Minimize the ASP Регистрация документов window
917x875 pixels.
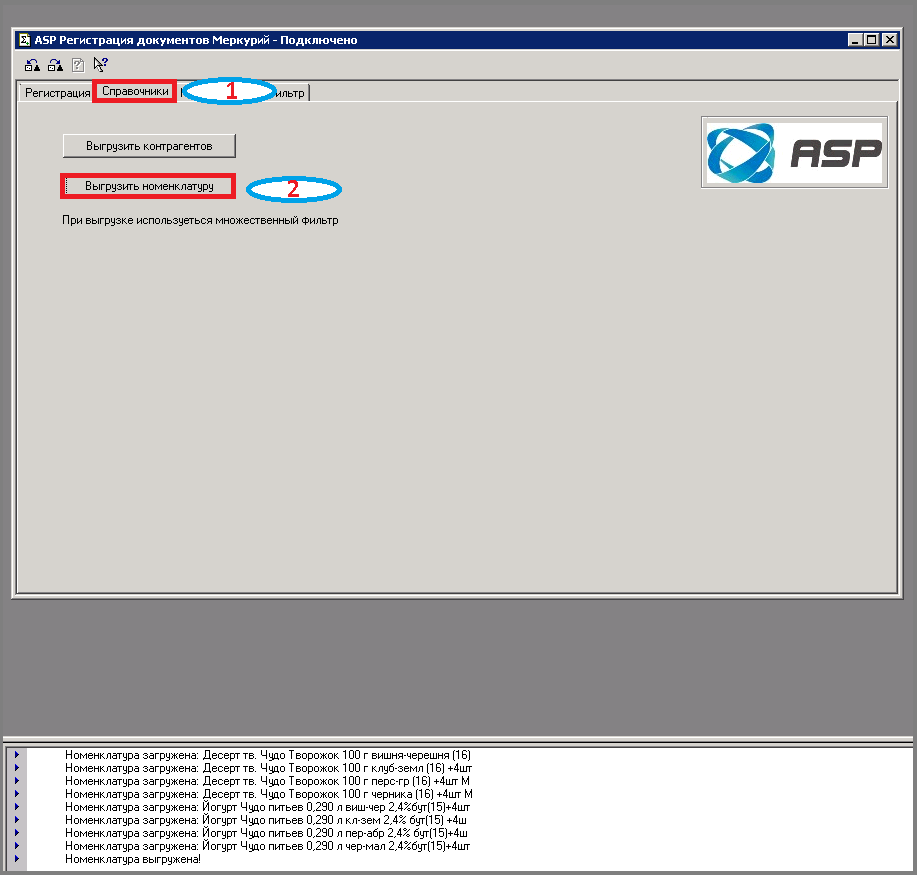[x=856, y=40]
